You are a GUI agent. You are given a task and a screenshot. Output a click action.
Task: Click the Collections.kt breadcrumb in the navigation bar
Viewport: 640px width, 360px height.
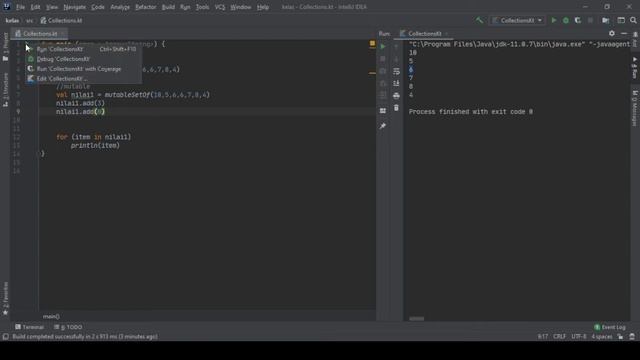tap(61, 20)
